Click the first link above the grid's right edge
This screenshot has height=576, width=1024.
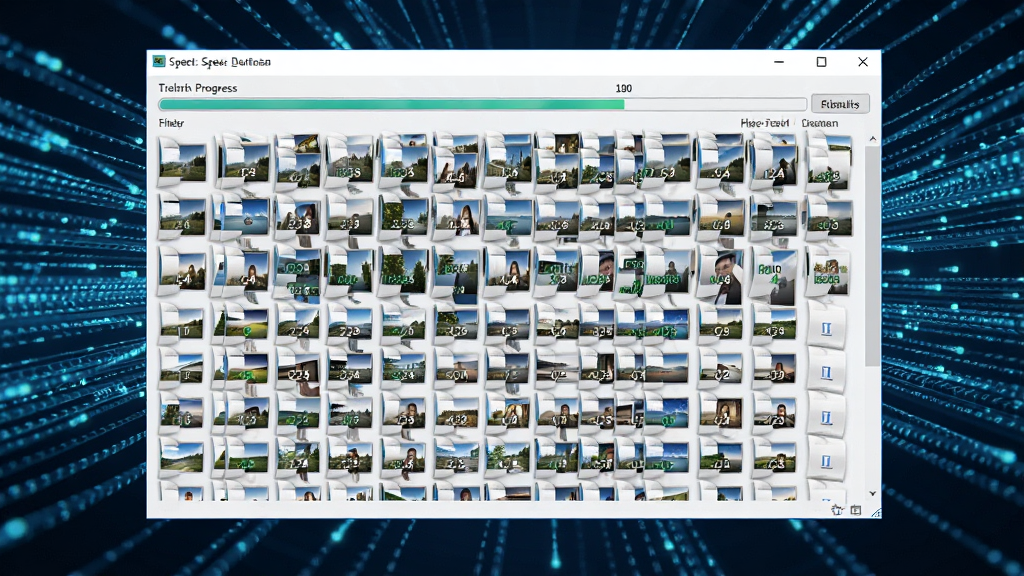(x=765, y=123)
